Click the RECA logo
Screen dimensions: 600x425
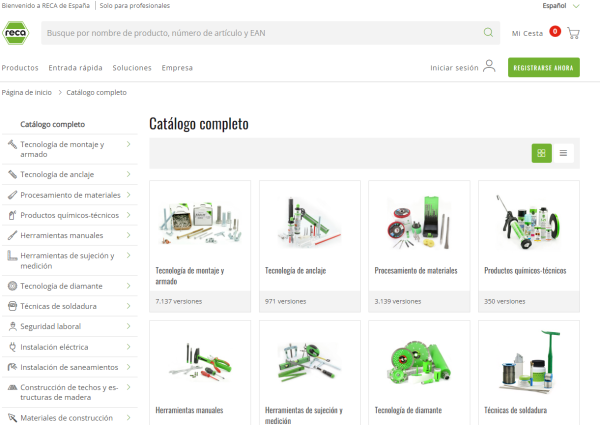point(15,33)
